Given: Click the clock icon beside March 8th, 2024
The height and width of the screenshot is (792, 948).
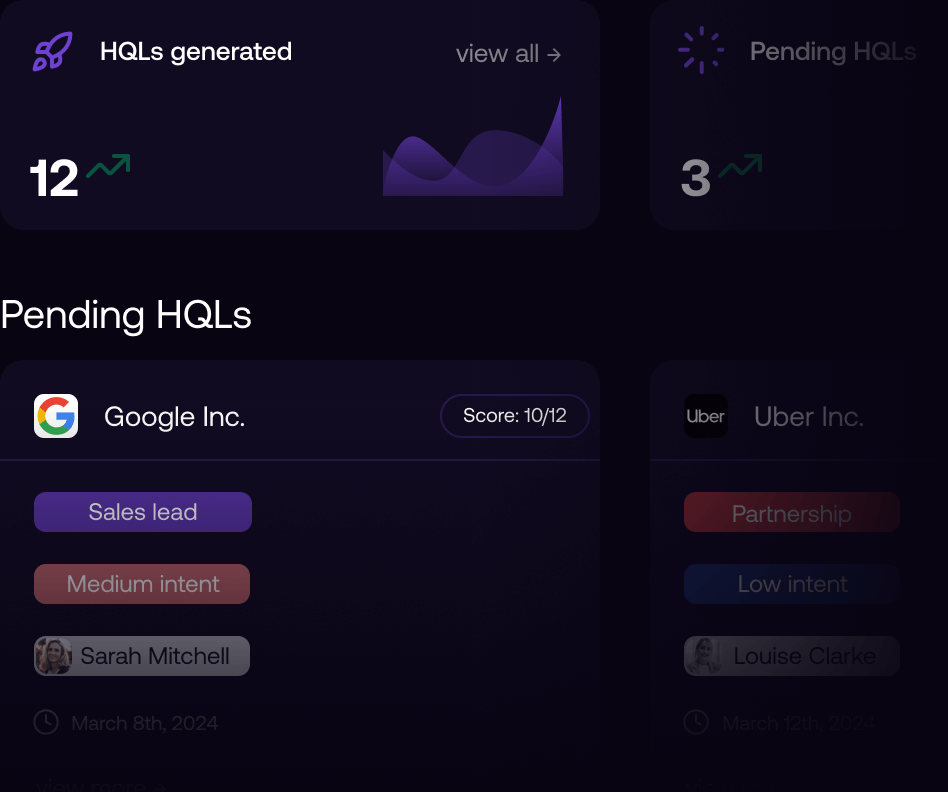Looking at the screenshot, I should coord(46,722).
